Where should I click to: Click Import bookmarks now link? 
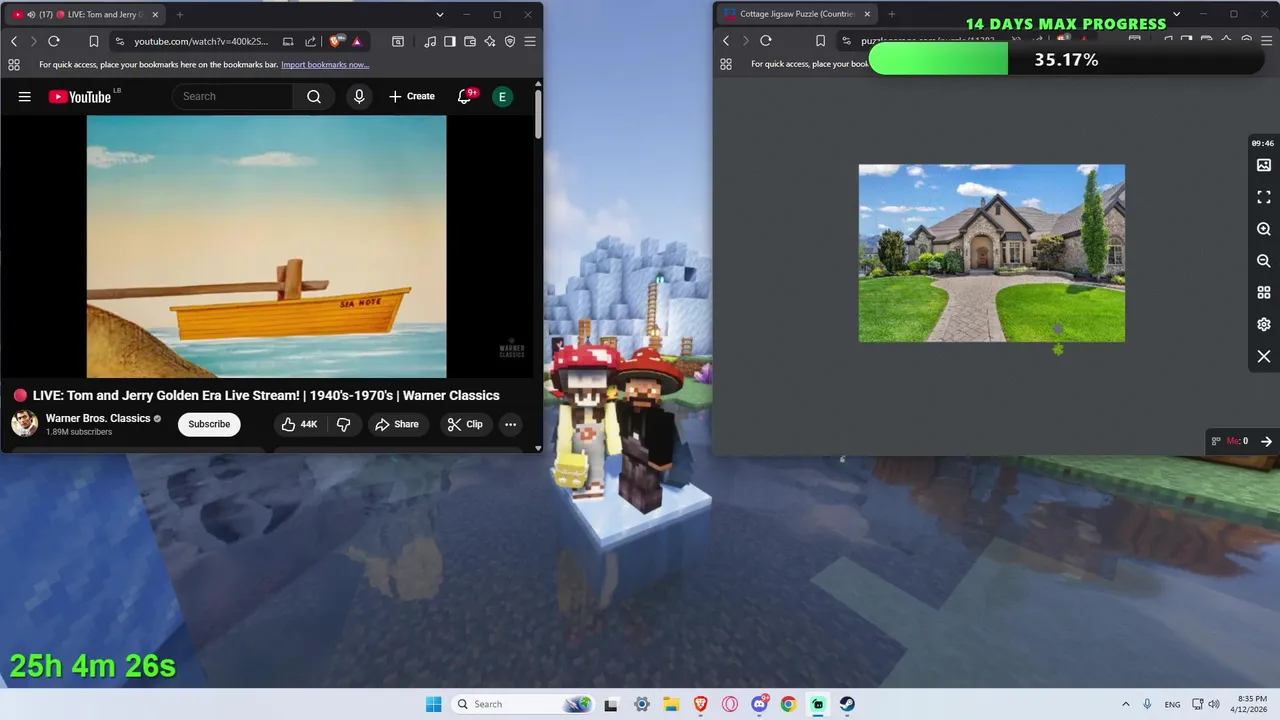click(x=325, y=64)
